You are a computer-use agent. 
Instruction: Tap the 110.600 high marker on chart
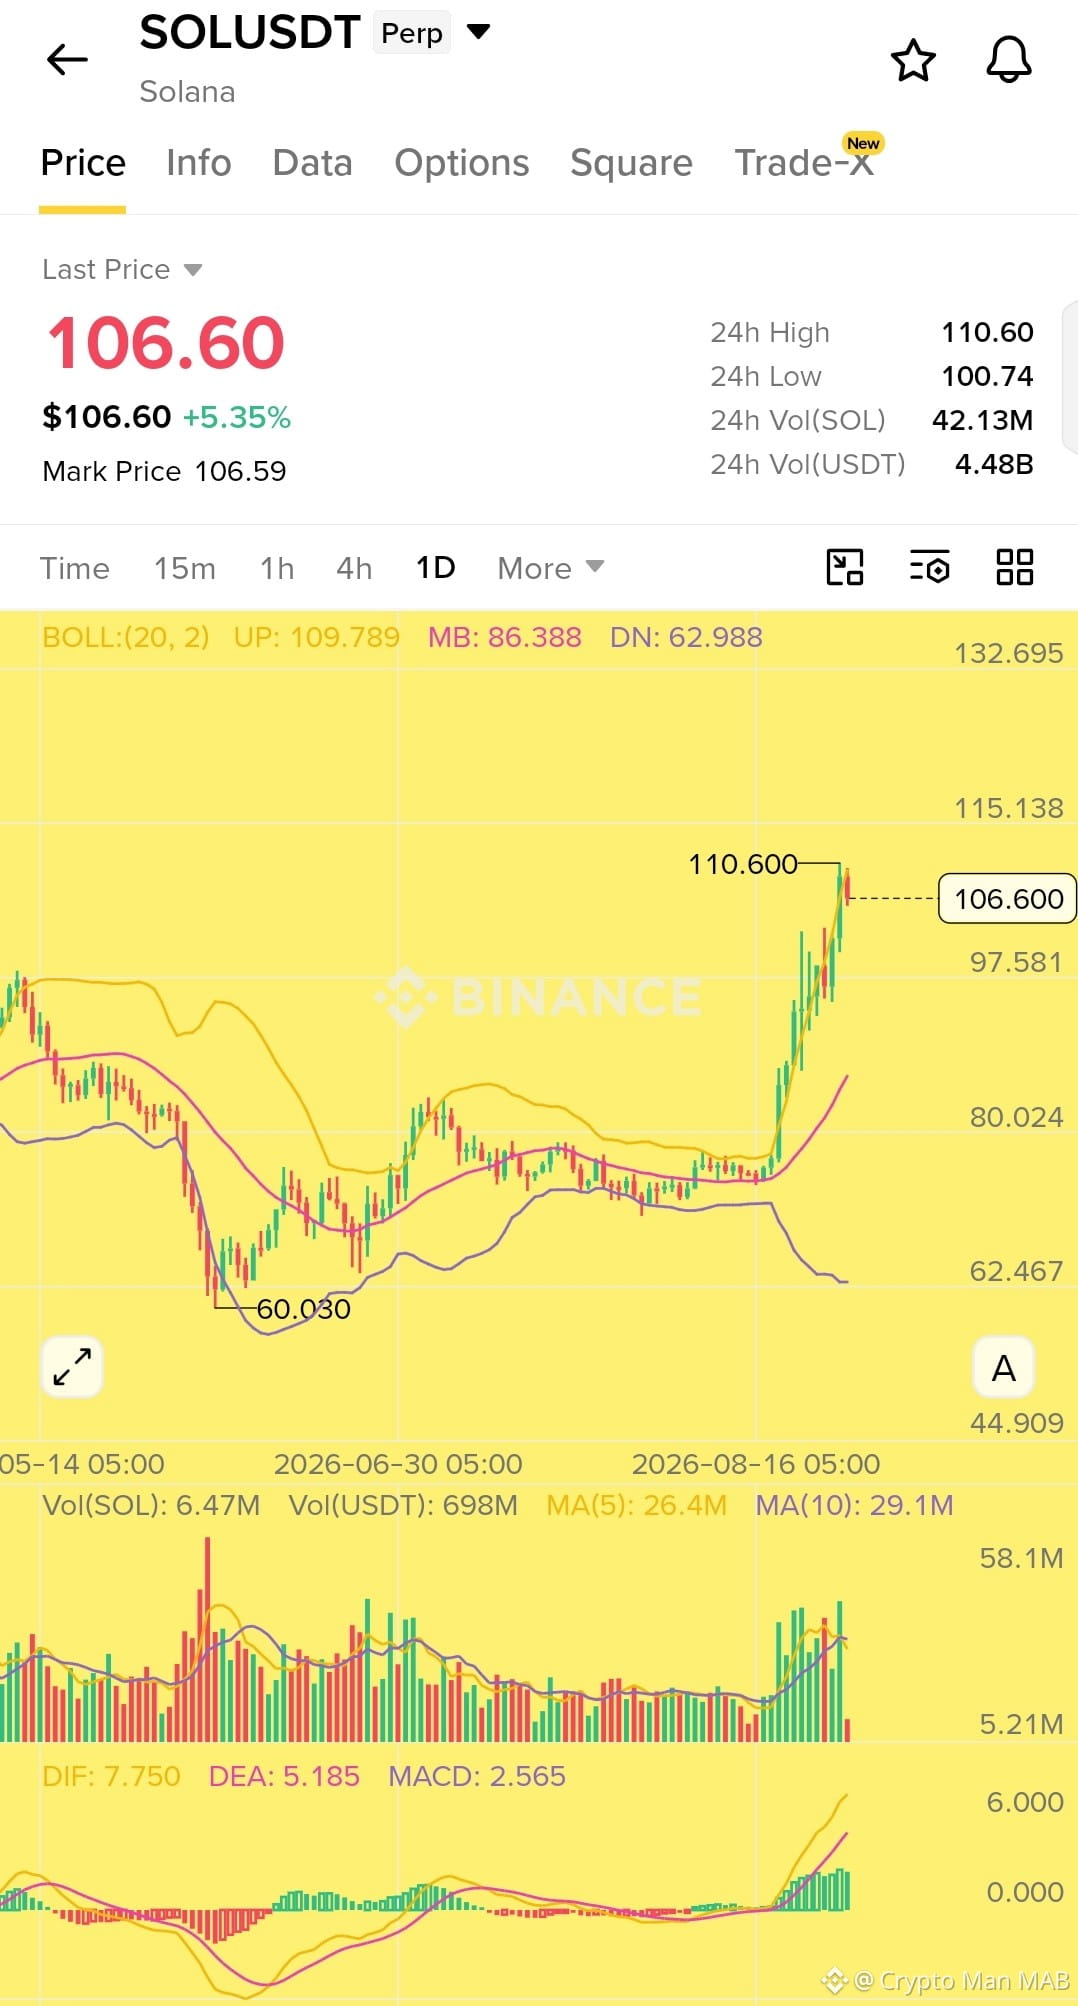(742, 864)
